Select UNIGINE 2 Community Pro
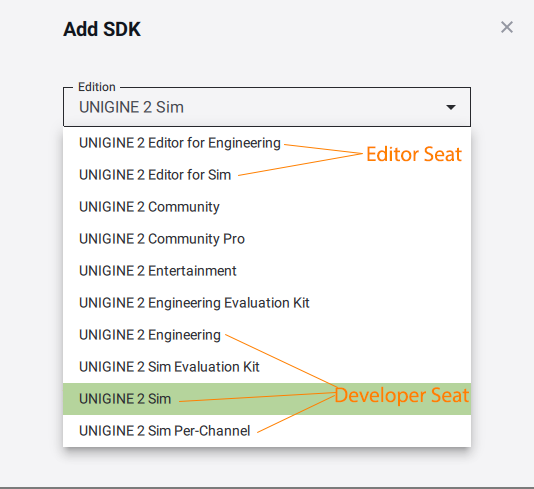 click(x=267, y=239)
